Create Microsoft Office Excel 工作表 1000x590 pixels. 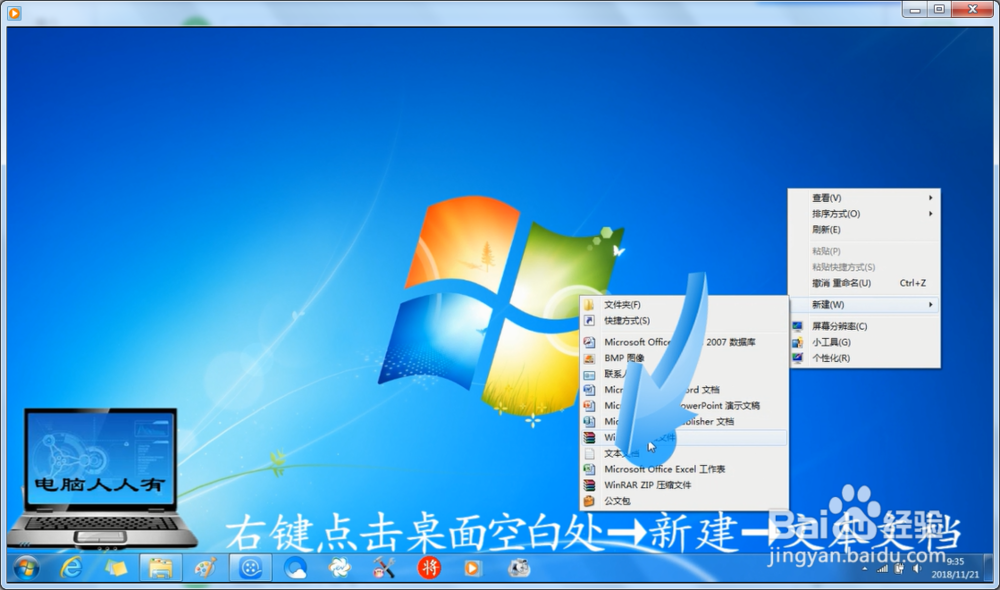(x=684, y=469)
